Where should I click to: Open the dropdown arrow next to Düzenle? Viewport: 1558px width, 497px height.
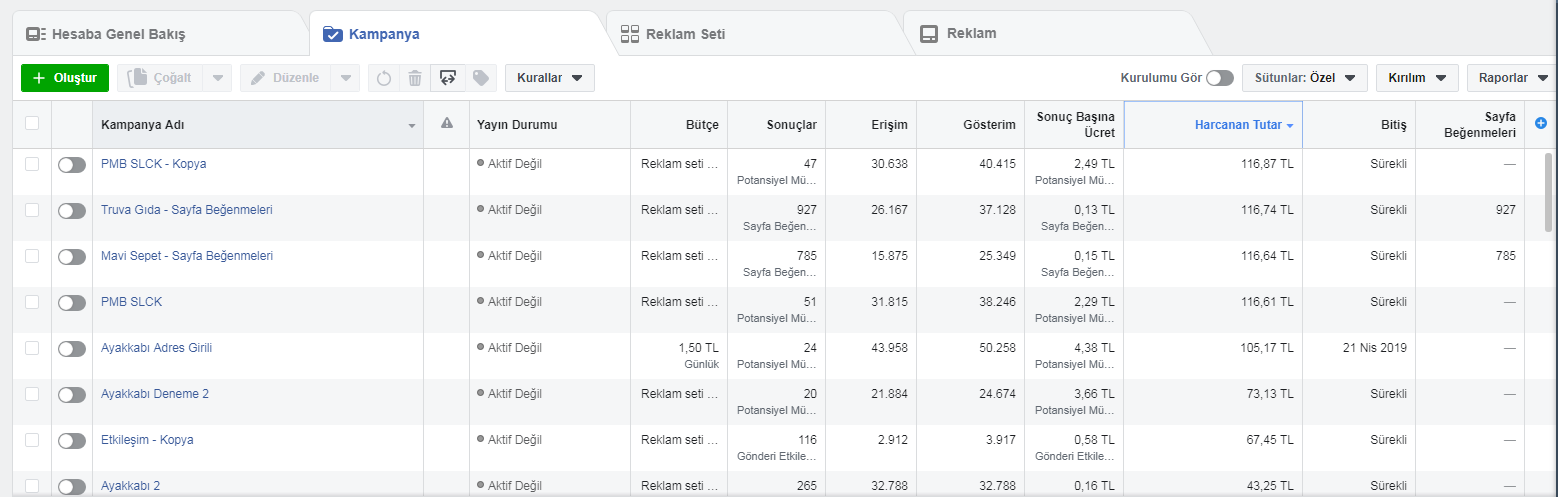[345, 78]
